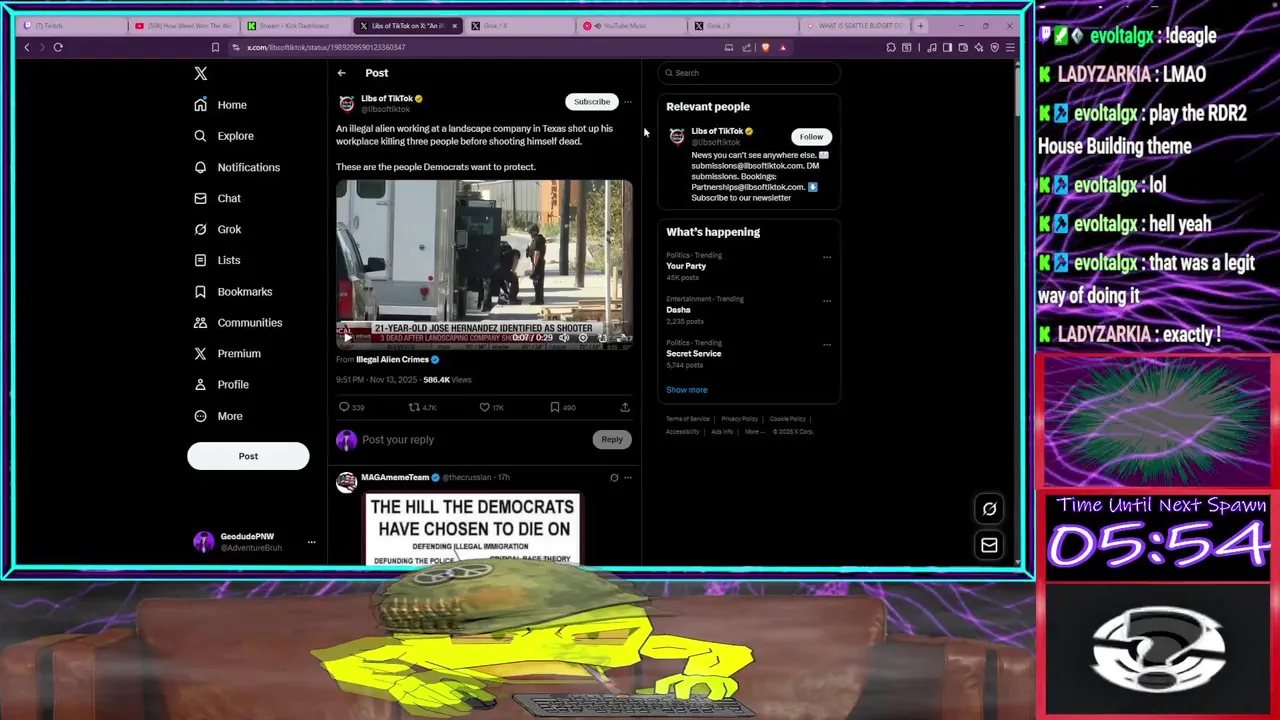The height and width of the screenshot is (720, 1280).
Task: Switch to the Twitch browser tab
Action: [x=69, y=26]
